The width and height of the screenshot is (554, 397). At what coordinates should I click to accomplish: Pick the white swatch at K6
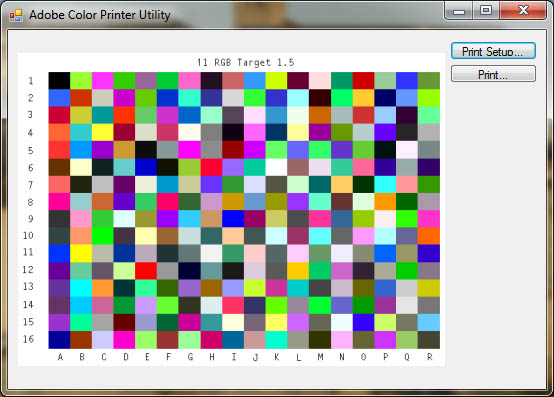coord(277,167)
